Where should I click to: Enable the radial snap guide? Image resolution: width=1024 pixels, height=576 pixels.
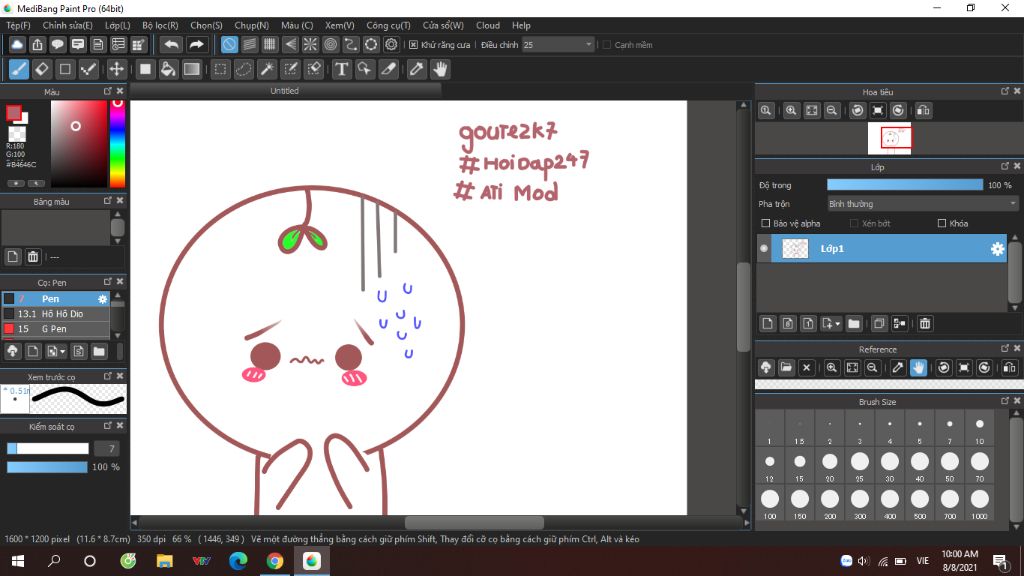point(310,44)
